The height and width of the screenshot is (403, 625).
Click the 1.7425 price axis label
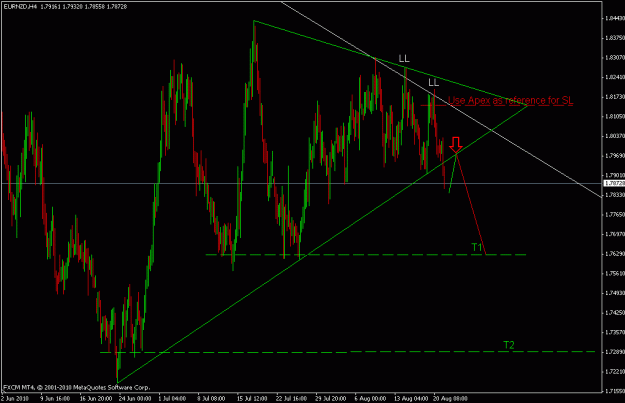pos(615,313)
